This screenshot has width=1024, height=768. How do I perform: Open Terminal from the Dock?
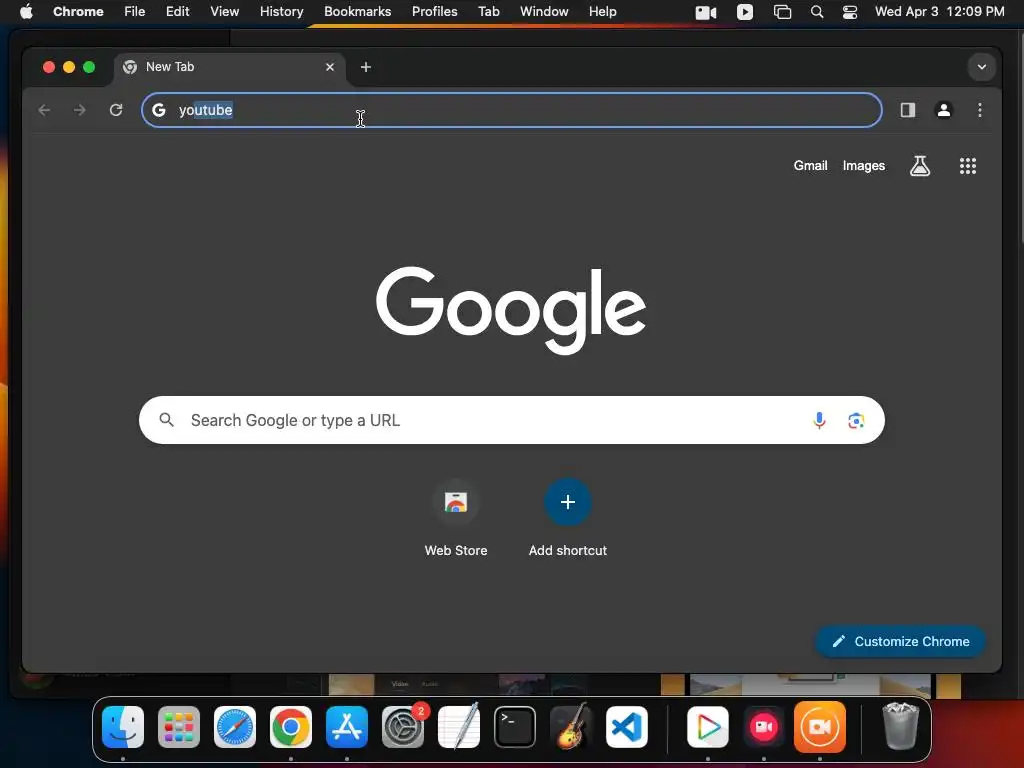click(515, 727)
